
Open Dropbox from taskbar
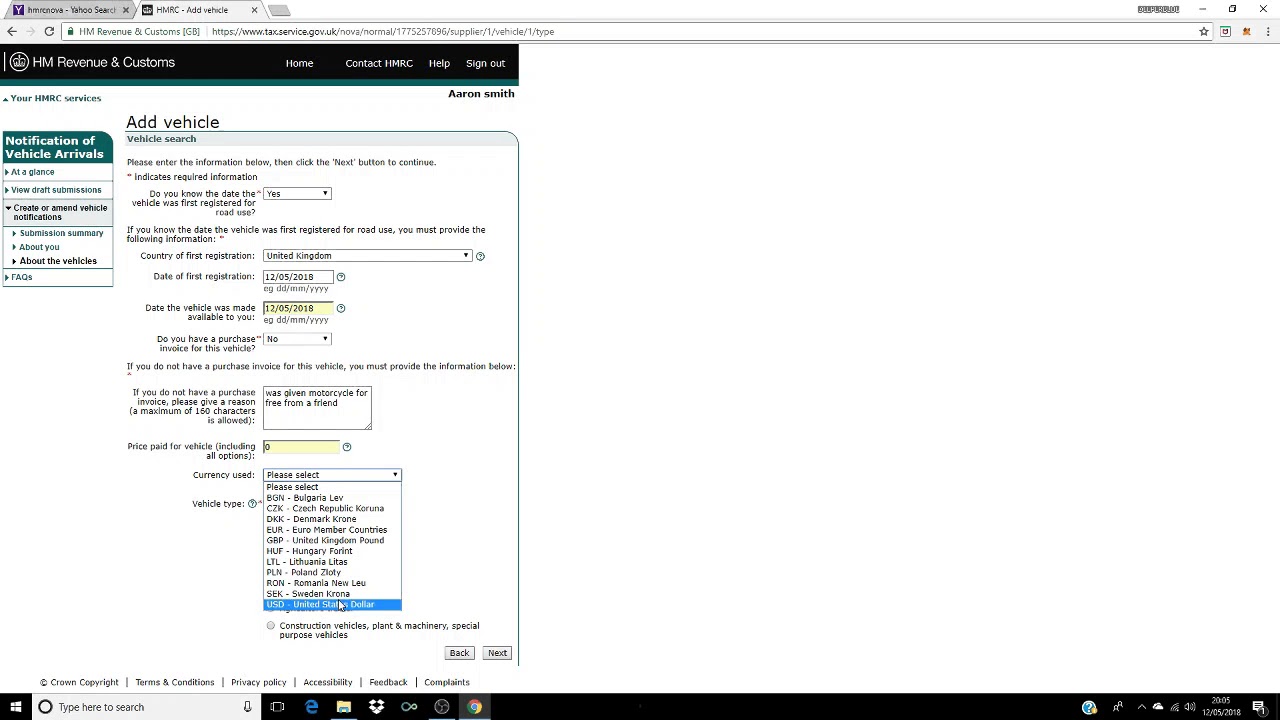click(x=376, y=707)
